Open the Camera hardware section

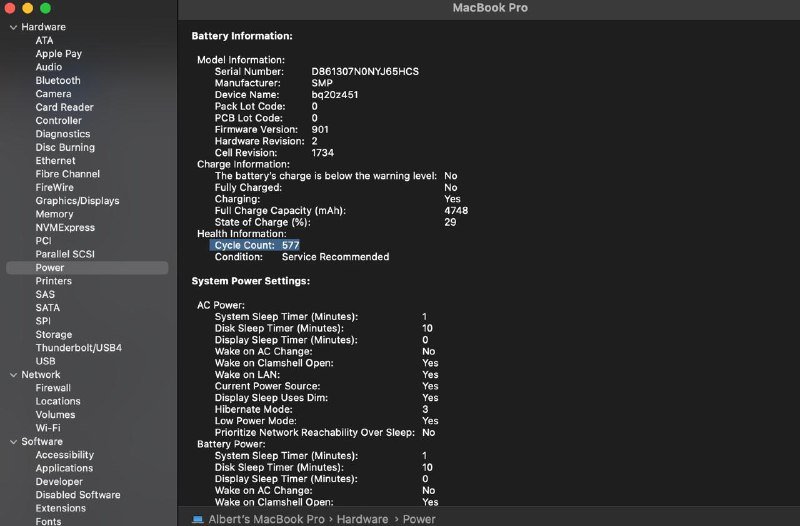point(54,94)
